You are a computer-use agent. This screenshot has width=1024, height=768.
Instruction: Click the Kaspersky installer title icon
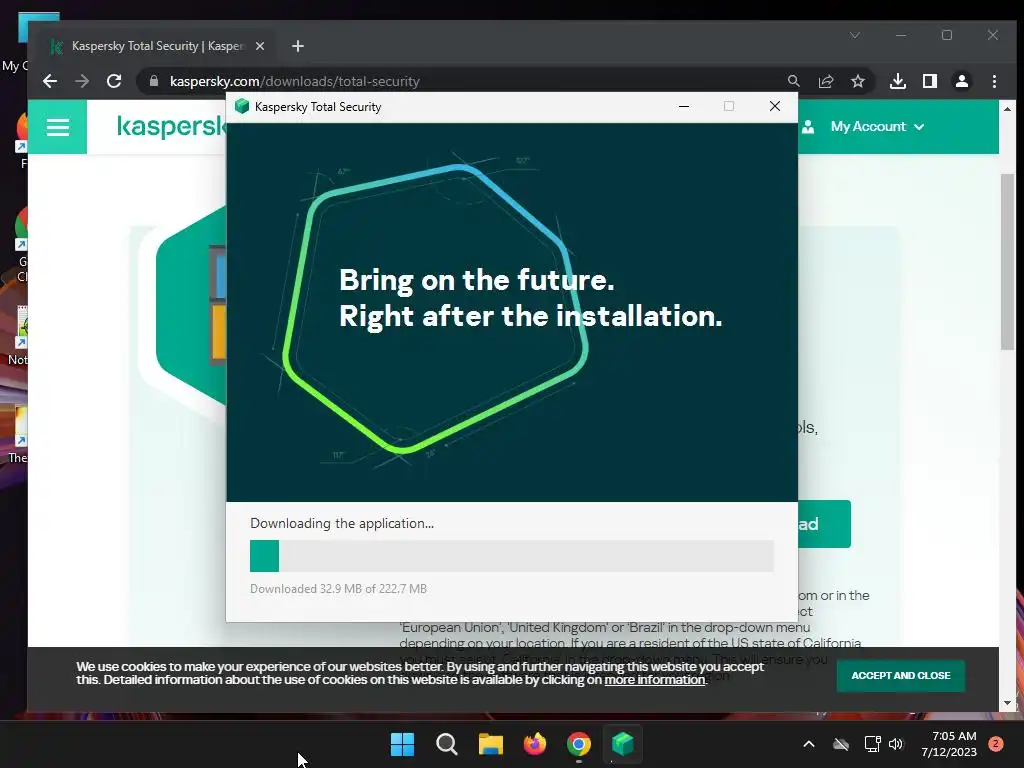pyautogui.click(x=242, y=106)
